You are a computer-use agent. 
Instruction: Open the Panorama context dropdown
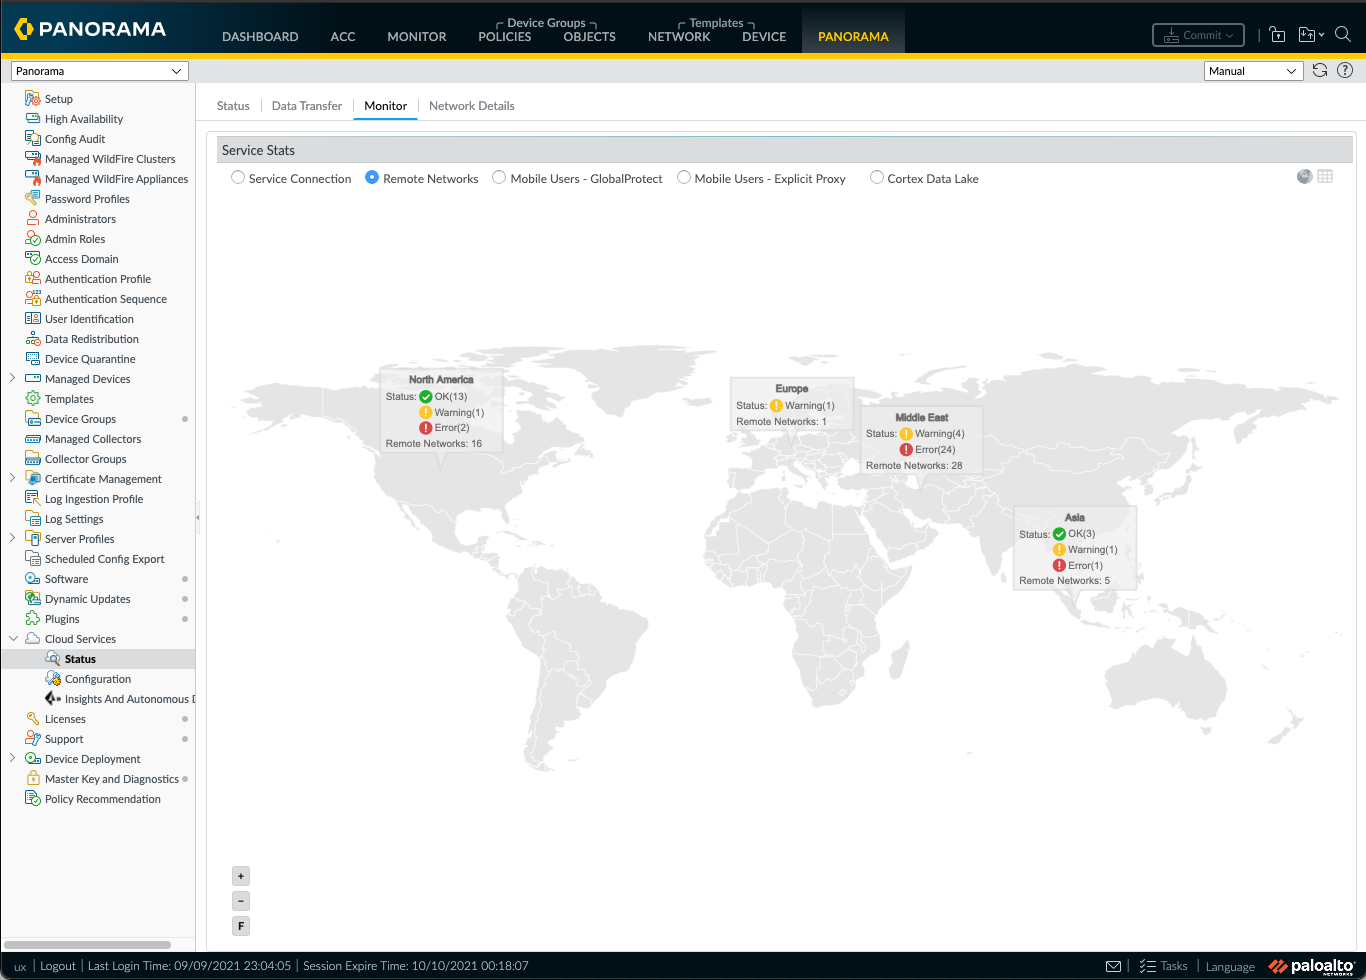99,71
